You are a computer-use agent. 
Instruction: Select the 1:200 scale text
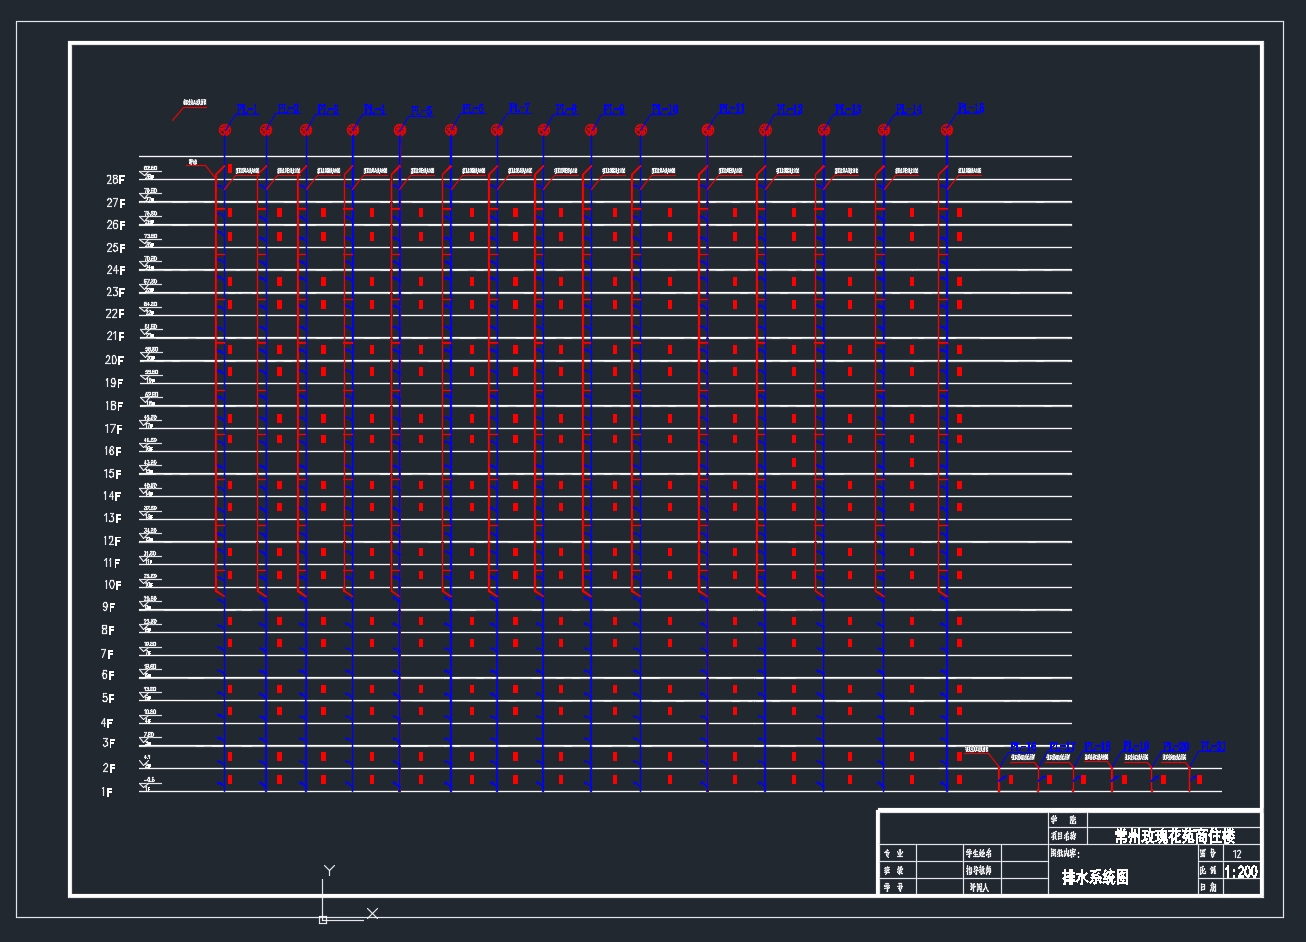coord(1241,872)
